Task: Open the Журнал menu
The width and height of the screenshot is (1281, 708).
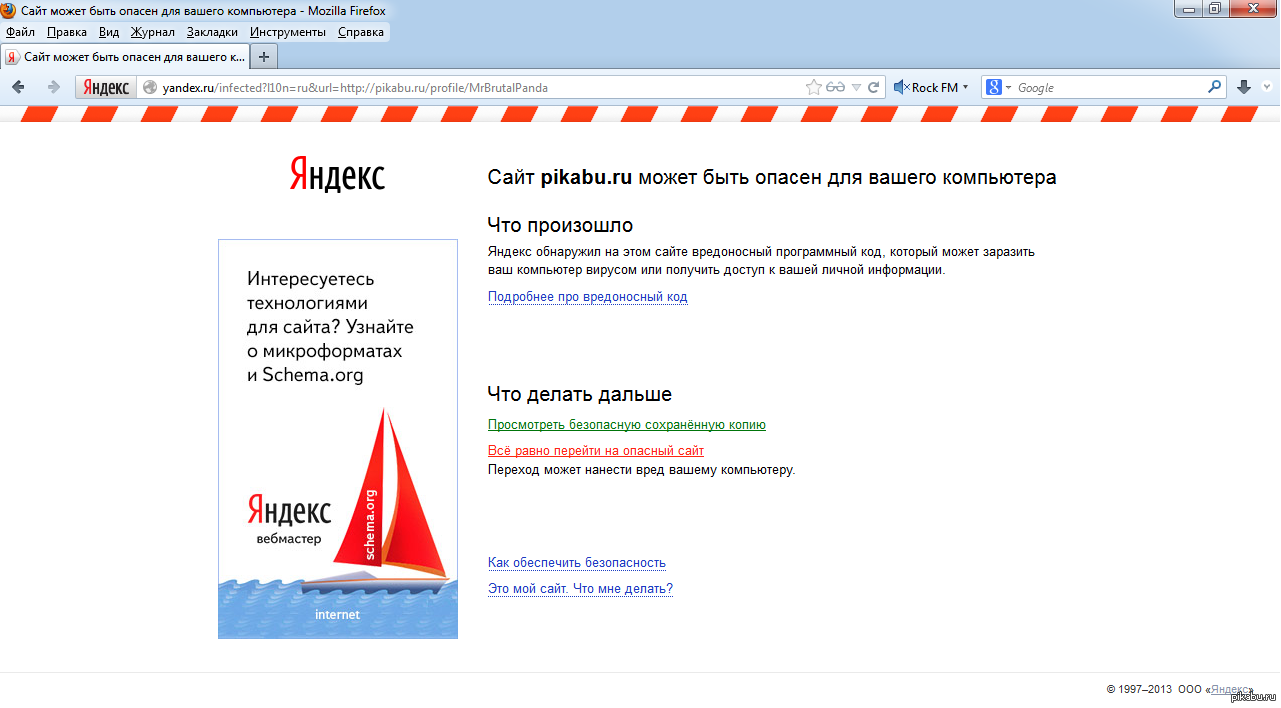Action: click(x=153, y=32)
